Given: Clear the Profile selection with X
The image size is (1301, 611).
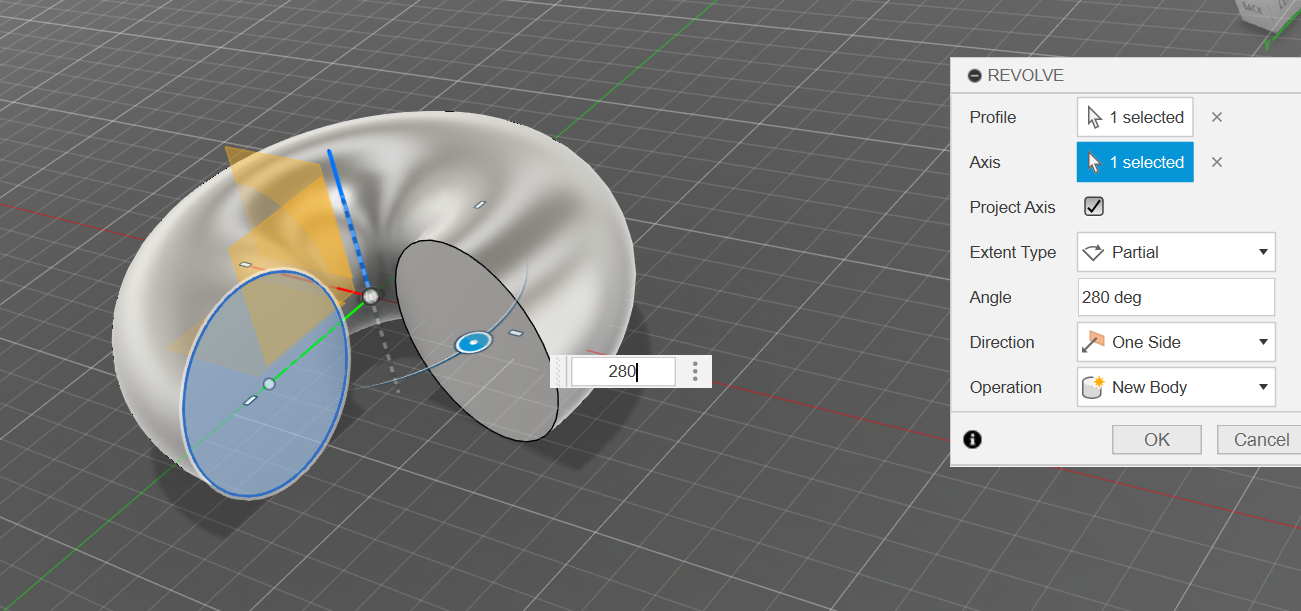Looking at the screenshot, I should click(x=1217, y=117).
